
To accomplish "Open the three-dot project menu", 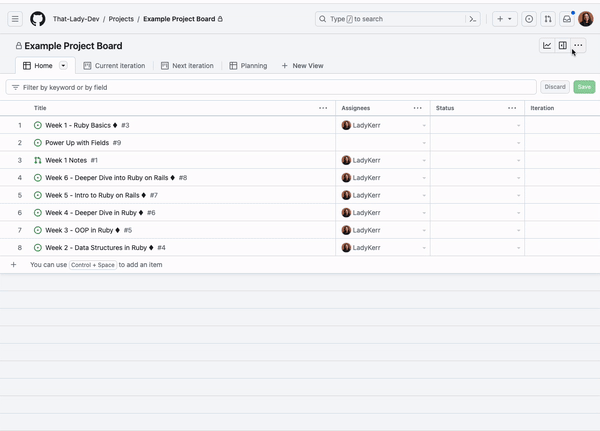I will [x=578, y=46].
